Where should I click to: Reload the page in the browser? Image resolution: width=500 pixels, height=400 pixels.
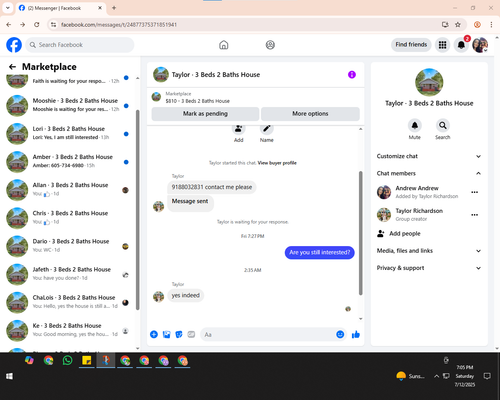[37, 24]
